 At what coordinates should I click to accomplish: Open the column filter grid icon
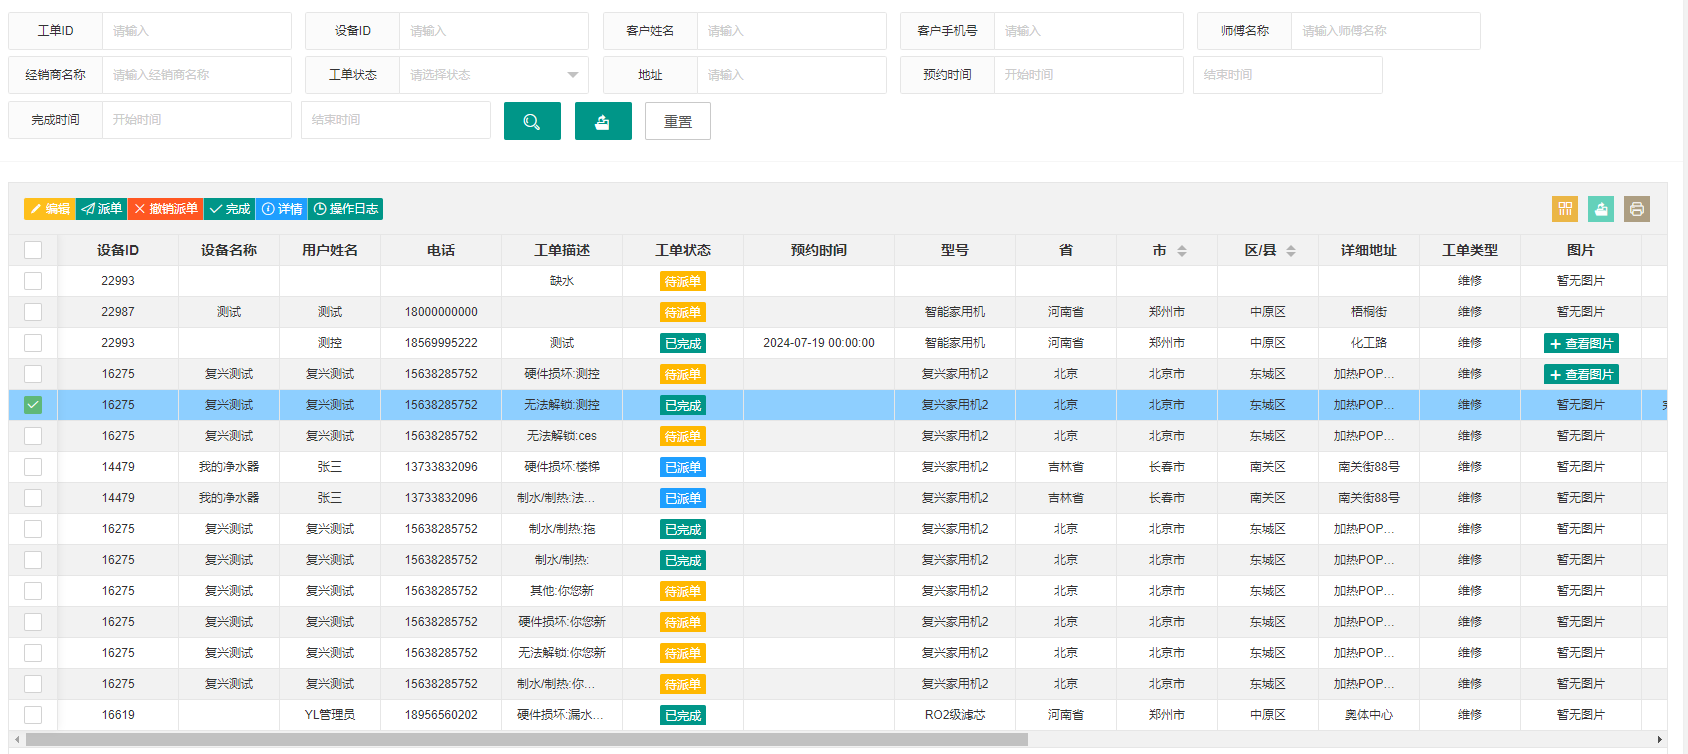pyautogui.click(x=1565, y=209)
